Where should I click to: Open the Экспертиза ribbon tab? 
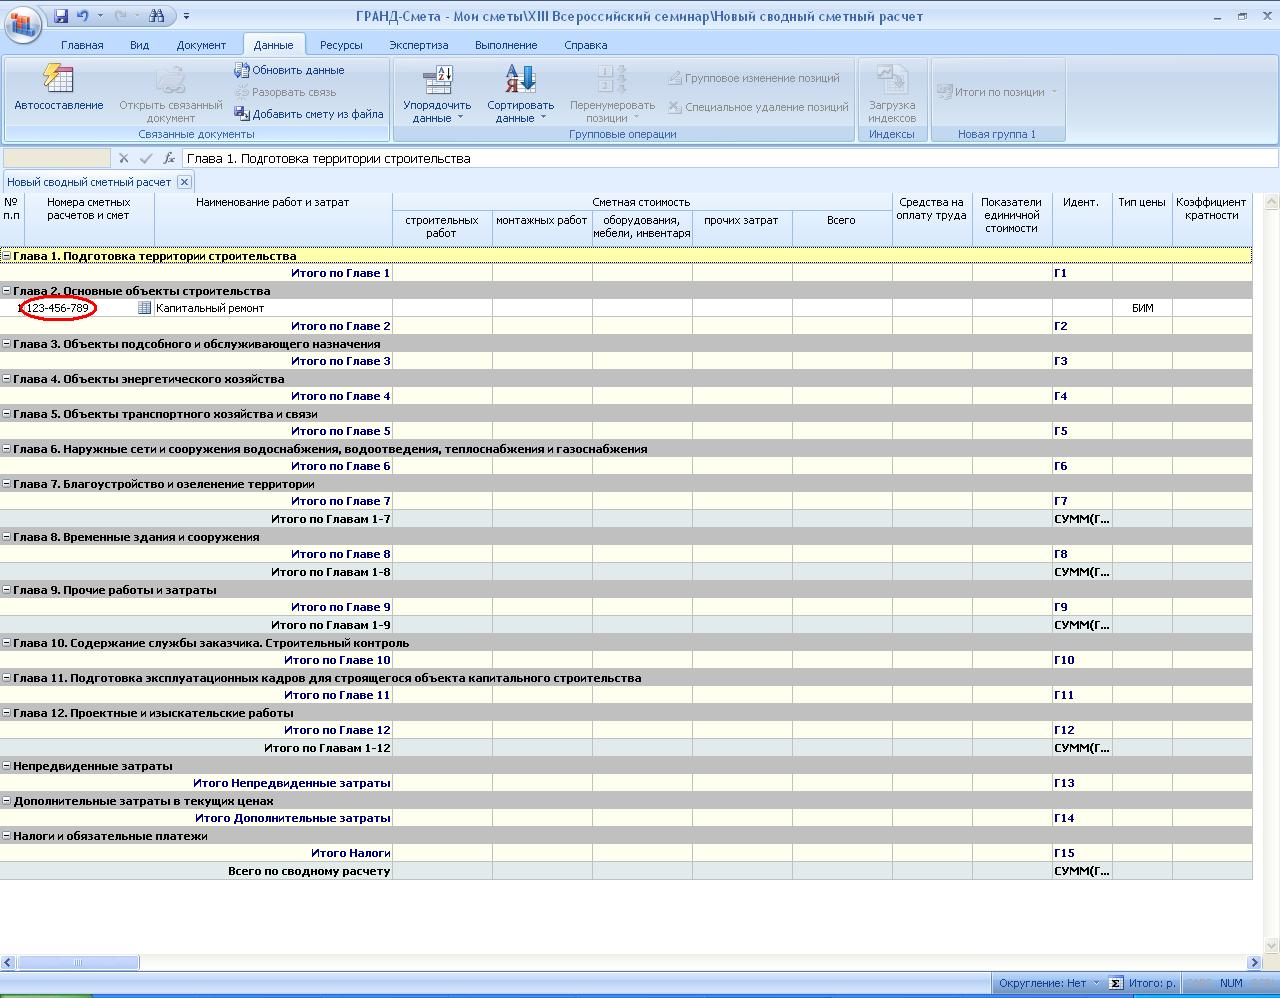click(x=418, y=45)
